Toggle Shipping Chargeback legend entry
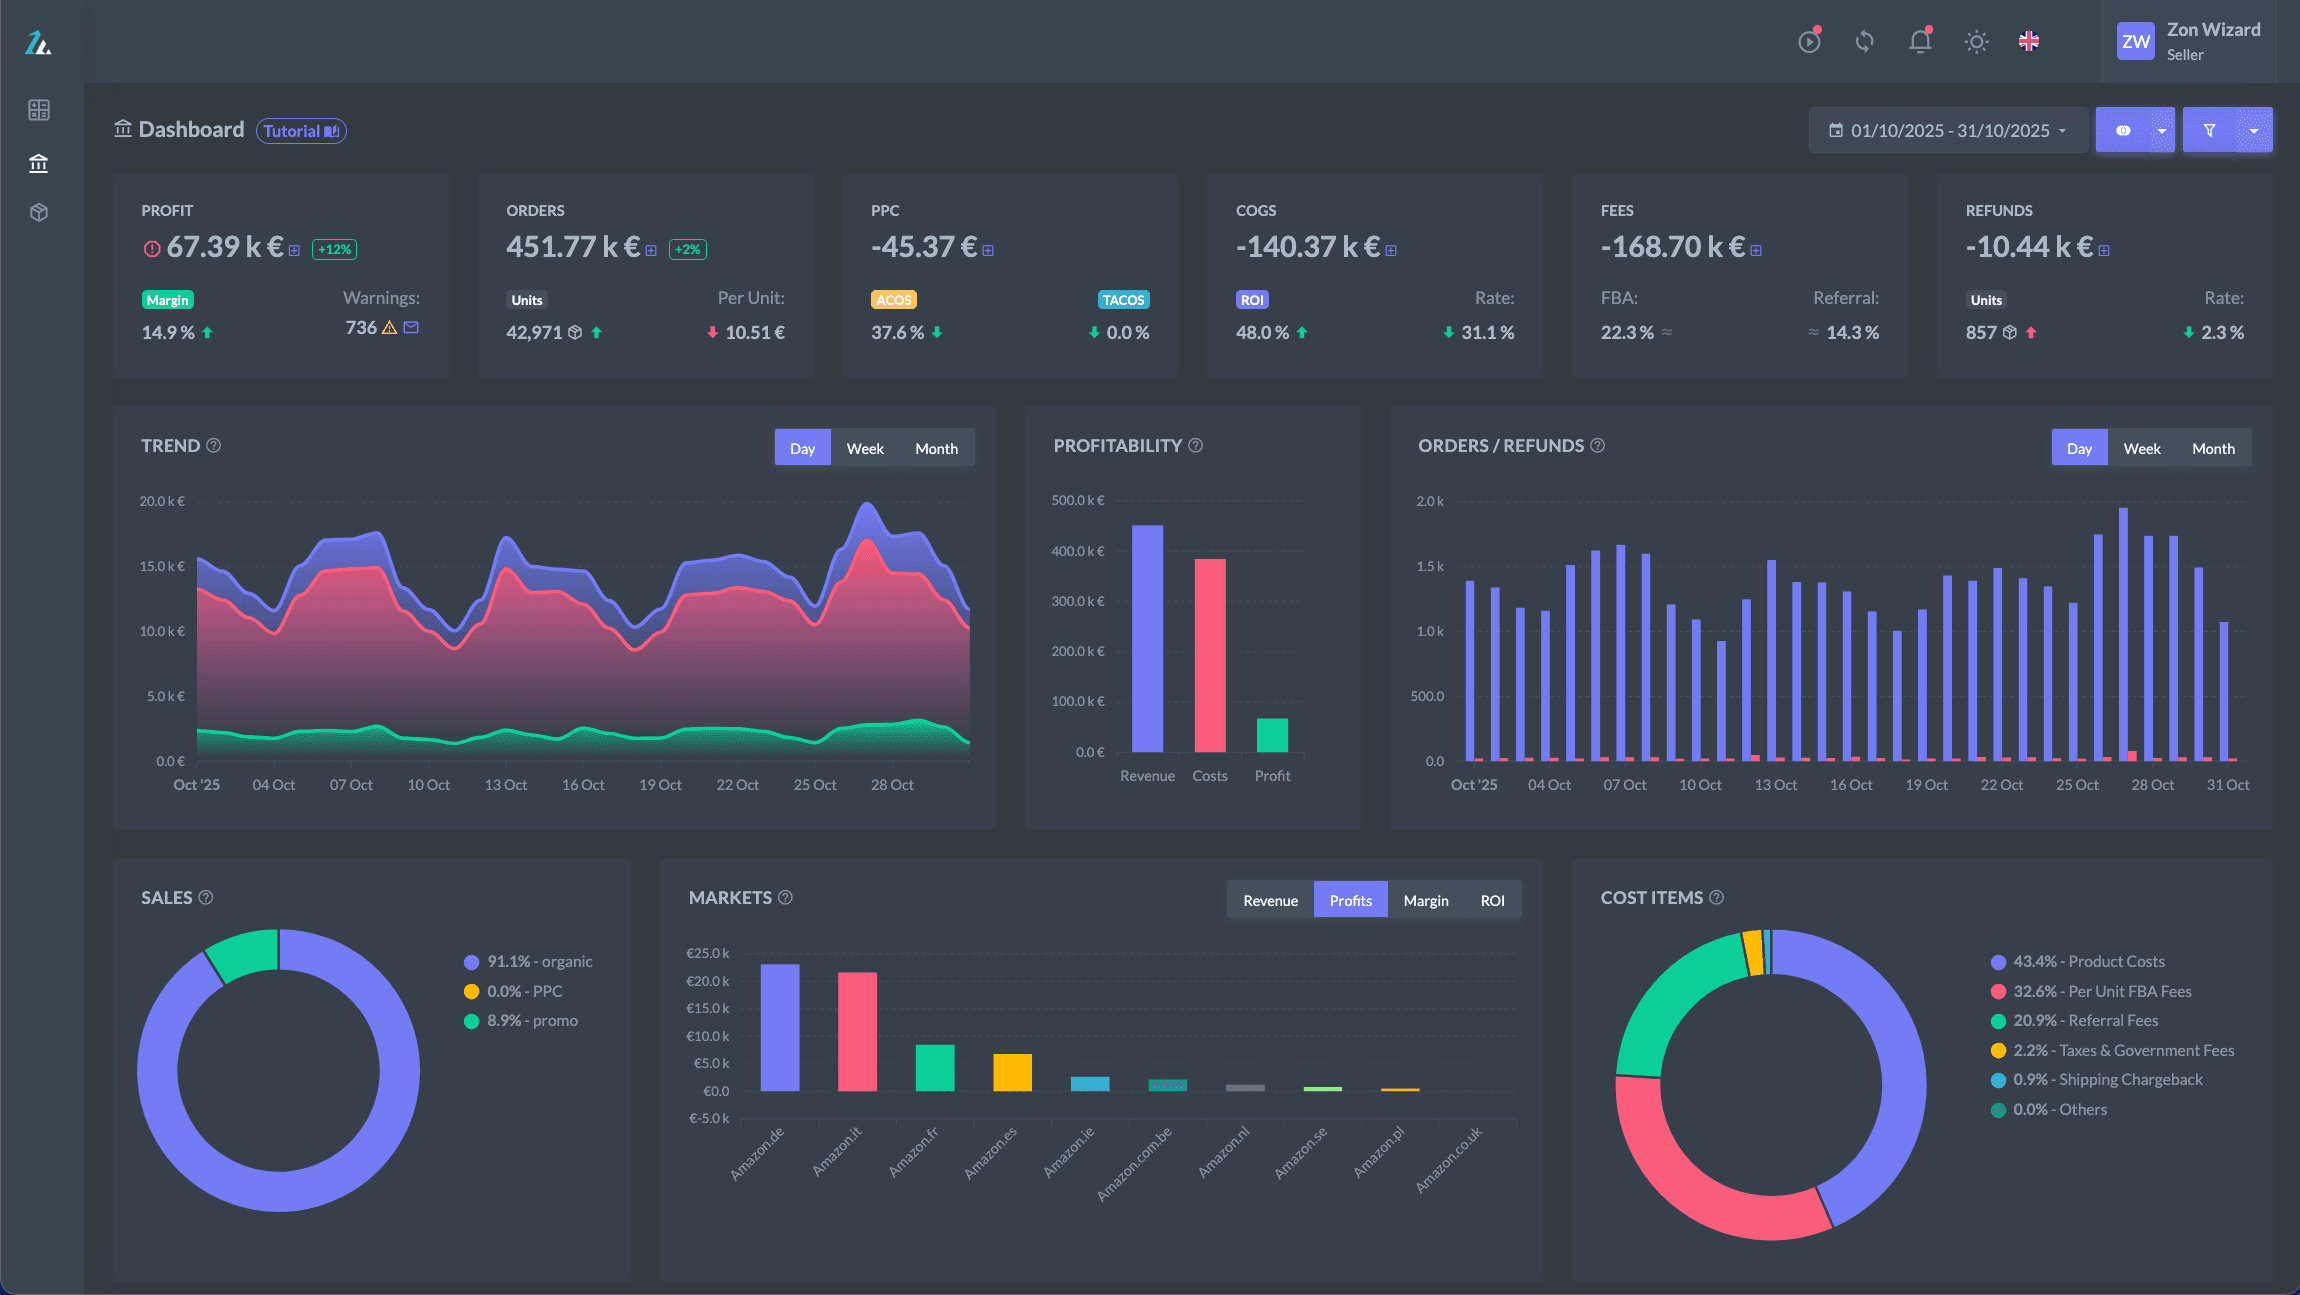Screen dimensions: 2300x1295 2097,1080
